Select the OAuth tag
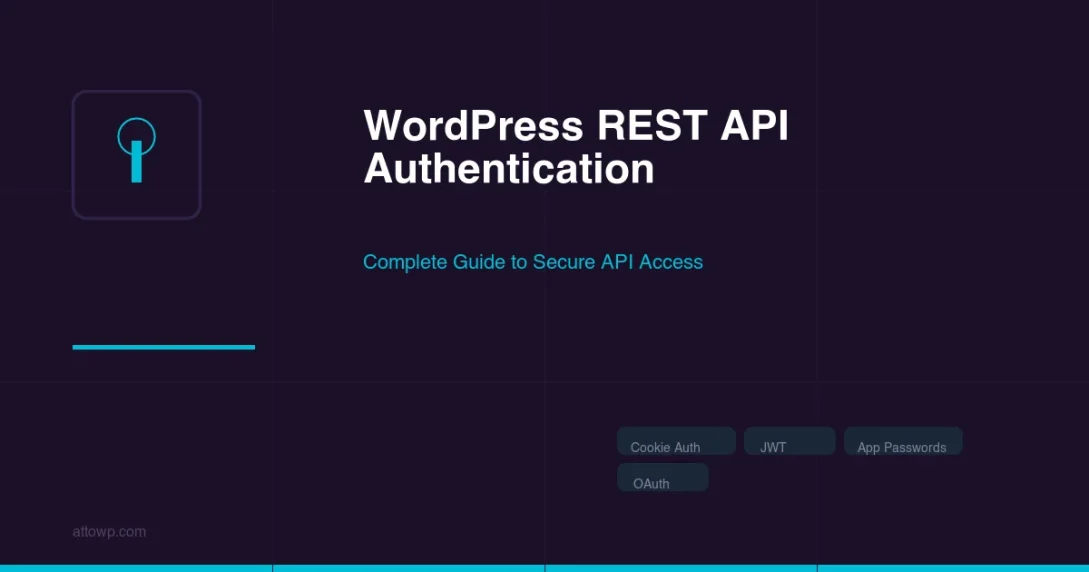 coord(663,478)
